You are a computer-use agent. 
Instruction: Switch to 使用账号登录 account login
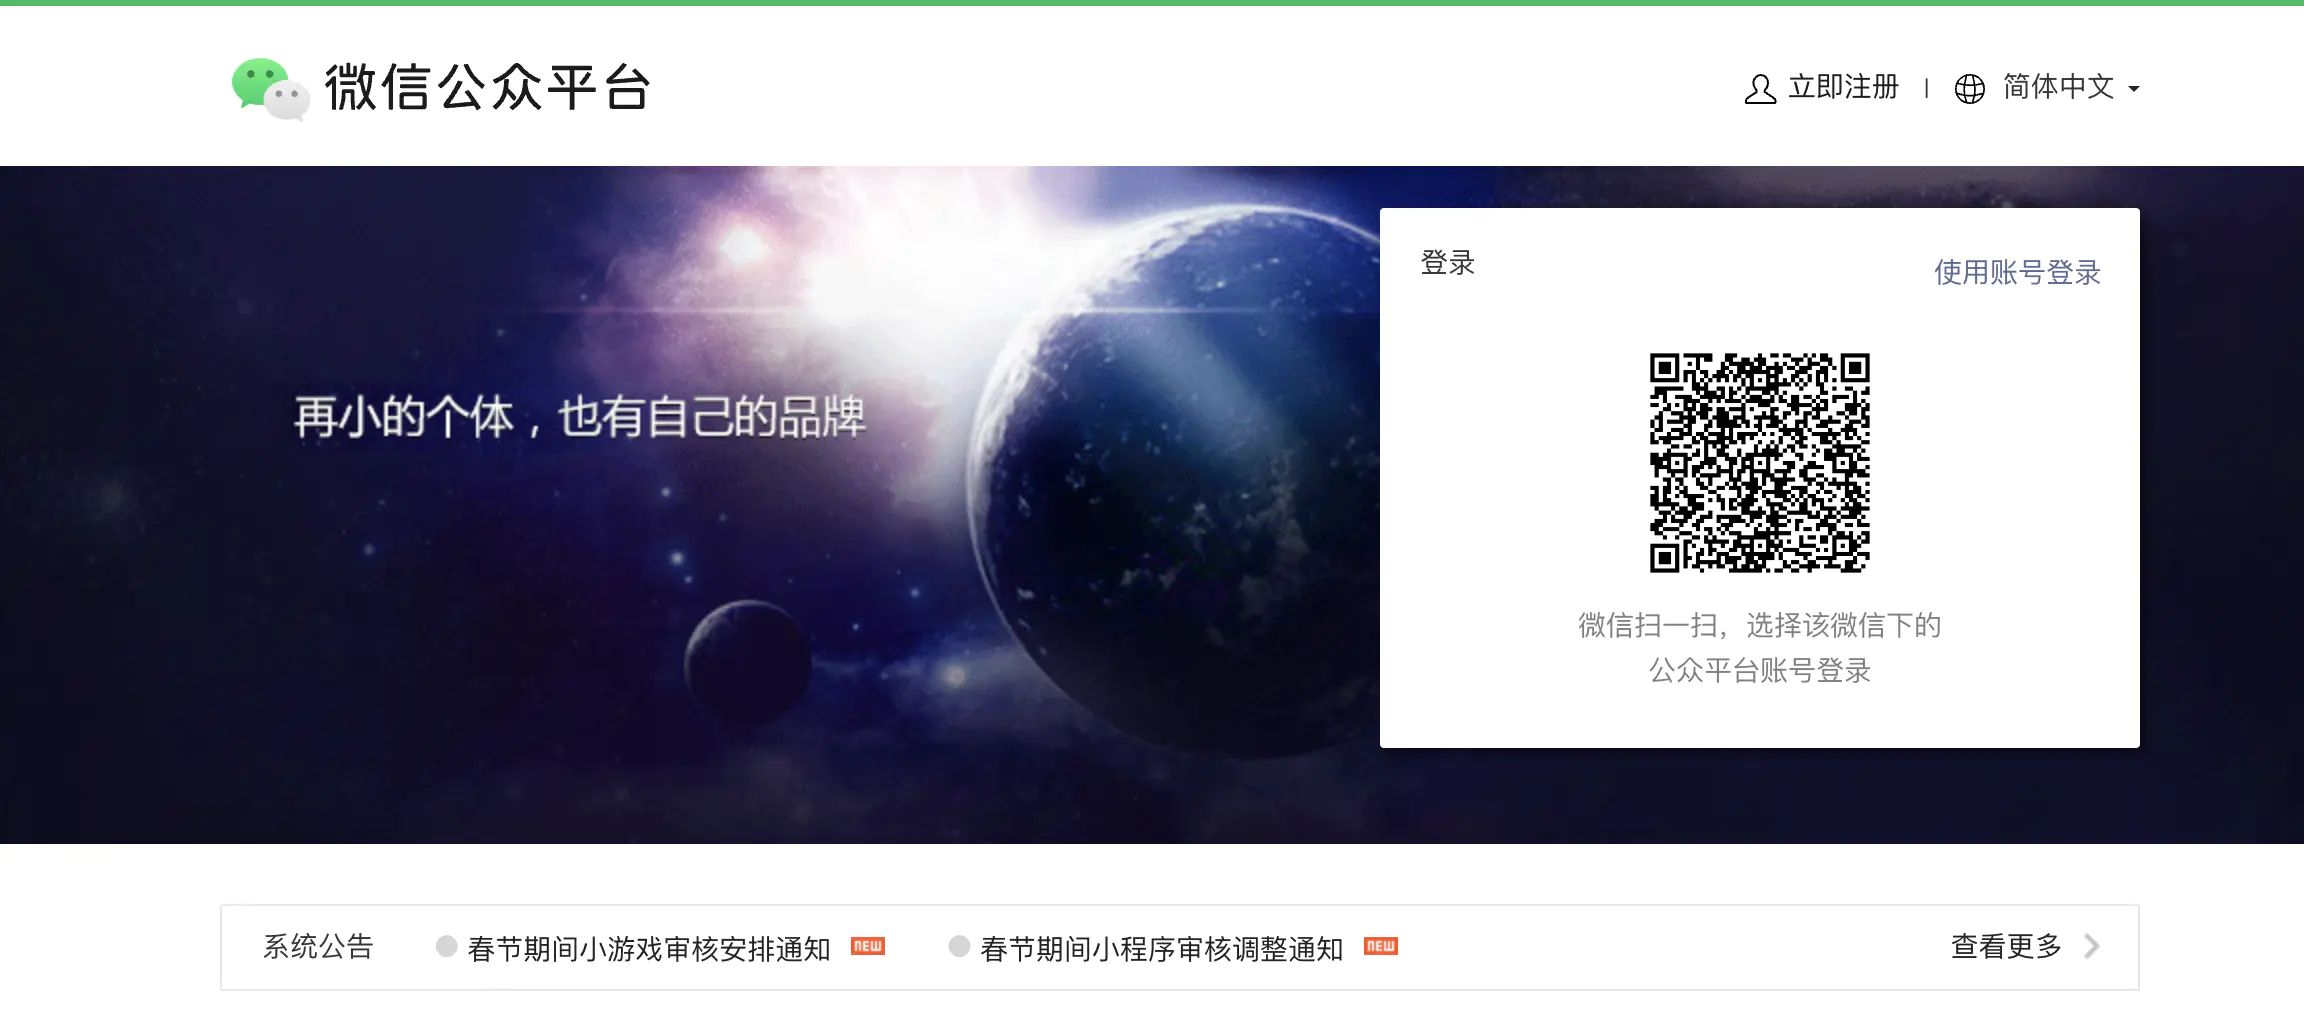[2017, 272]
